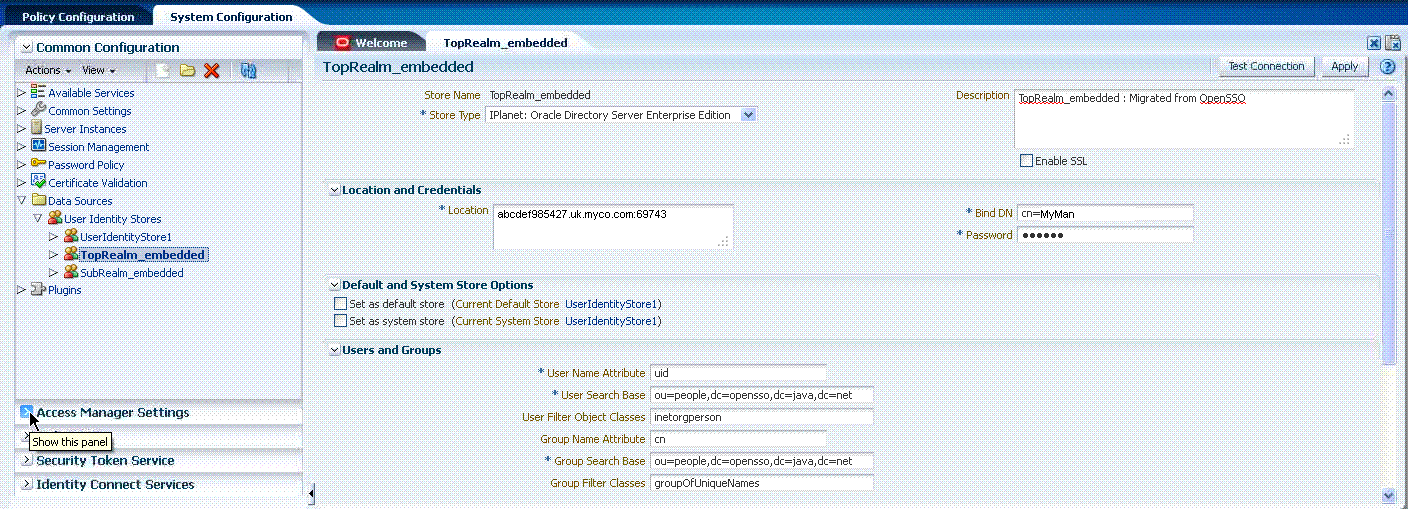This screenshot has height=509, width=1408.
Task: Switch to the Welcome tab
Action: (x=372, y=43)
